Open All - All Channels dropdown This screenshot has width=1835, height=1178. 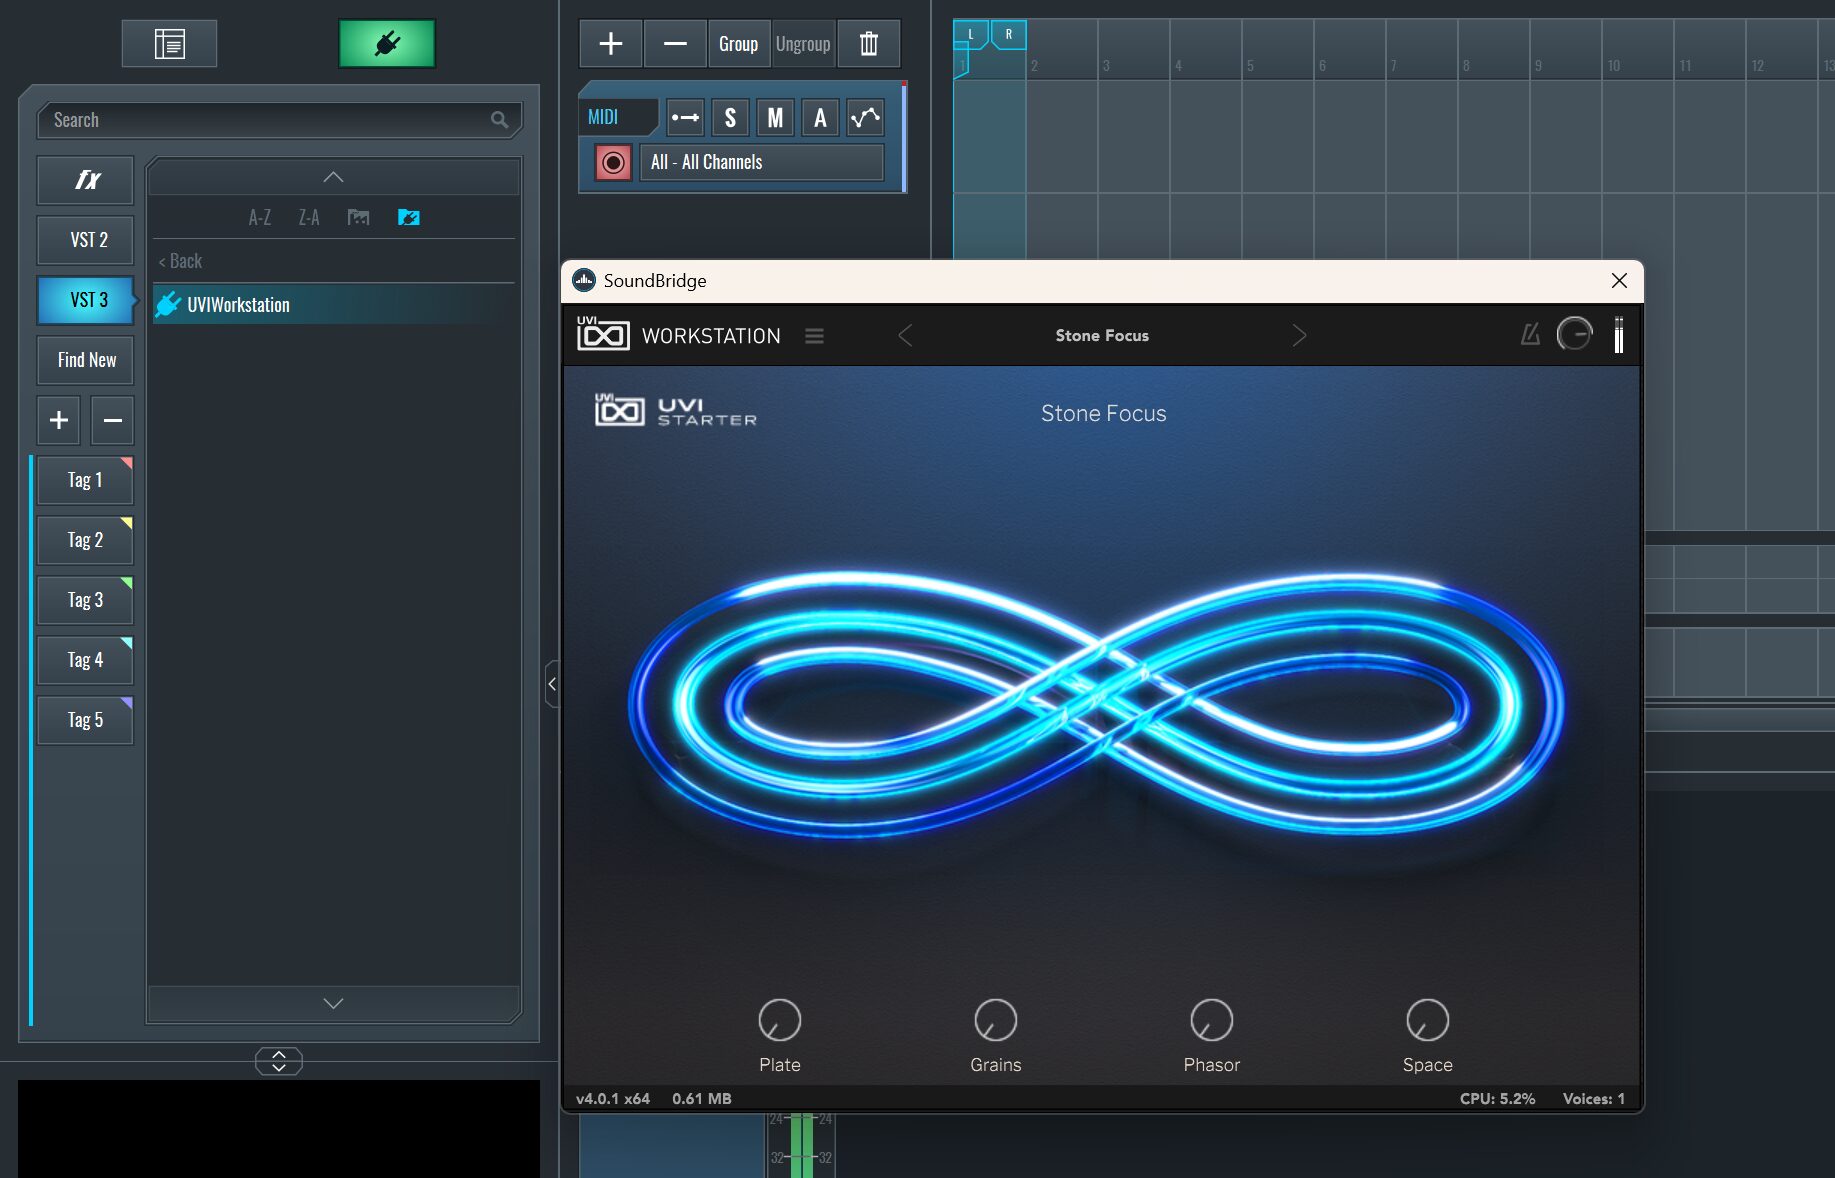[x=762, y=162]
